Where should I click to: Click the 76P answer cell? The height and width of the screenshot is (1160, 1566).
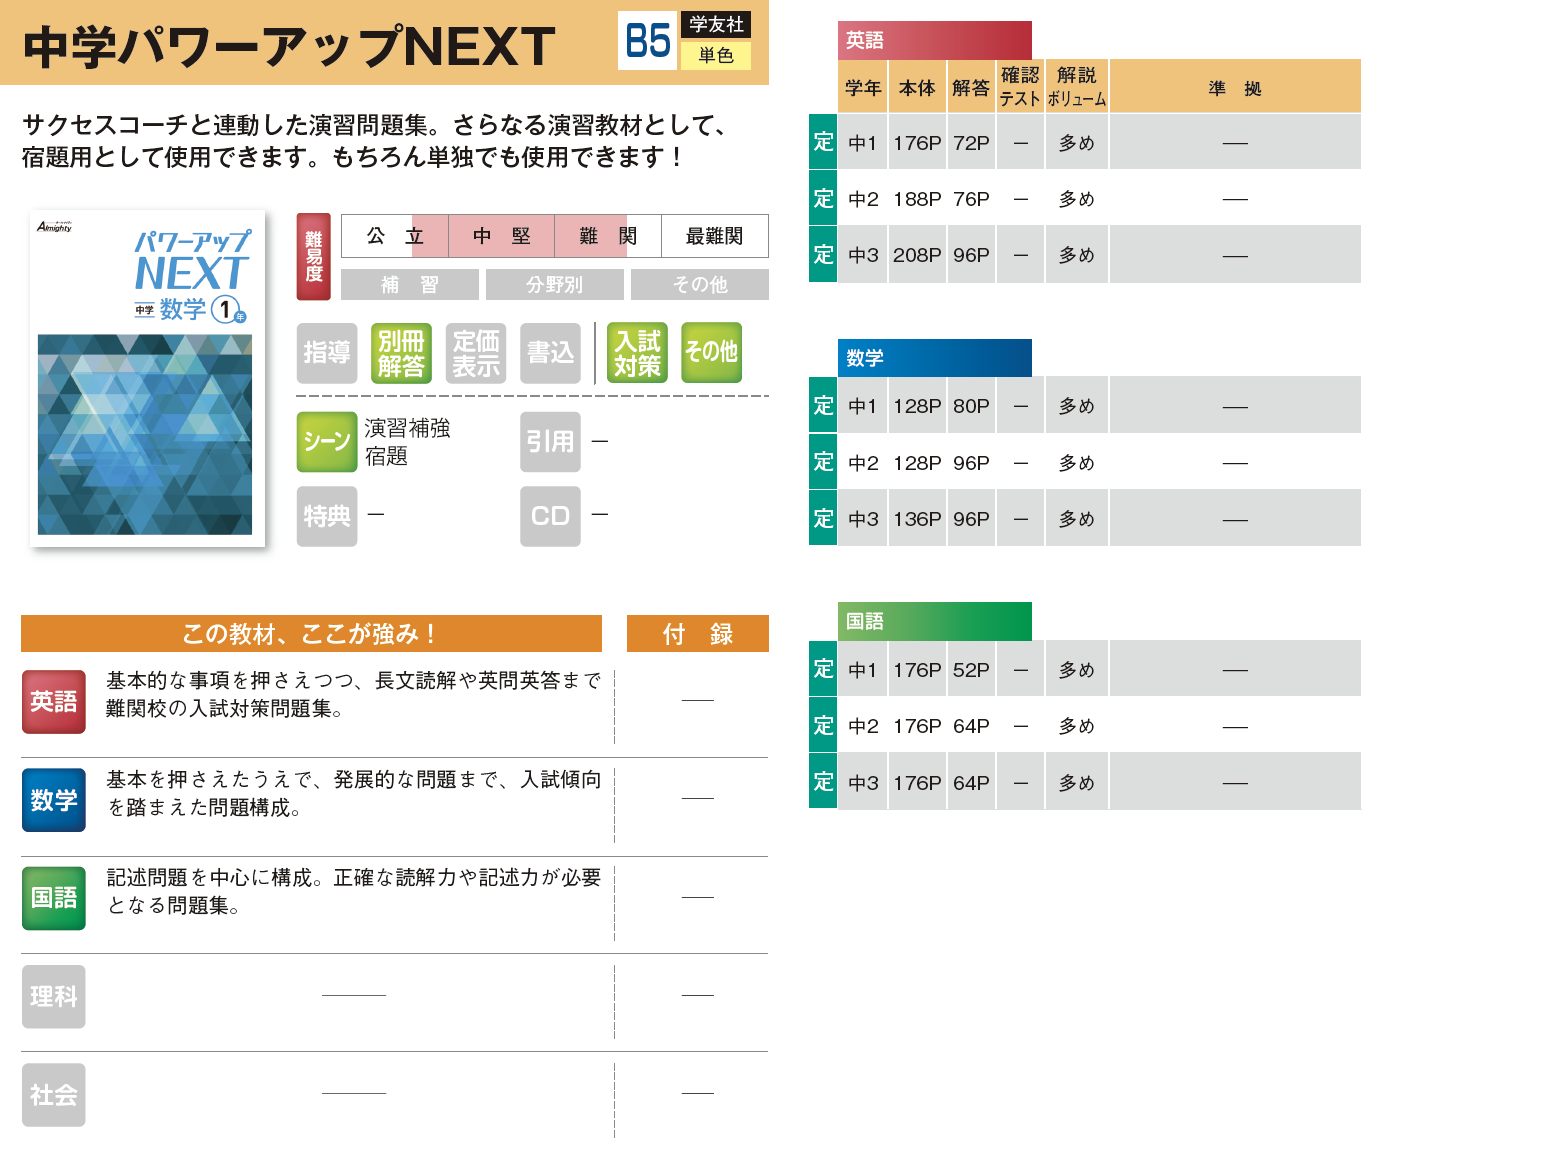(x=971, y=199)
